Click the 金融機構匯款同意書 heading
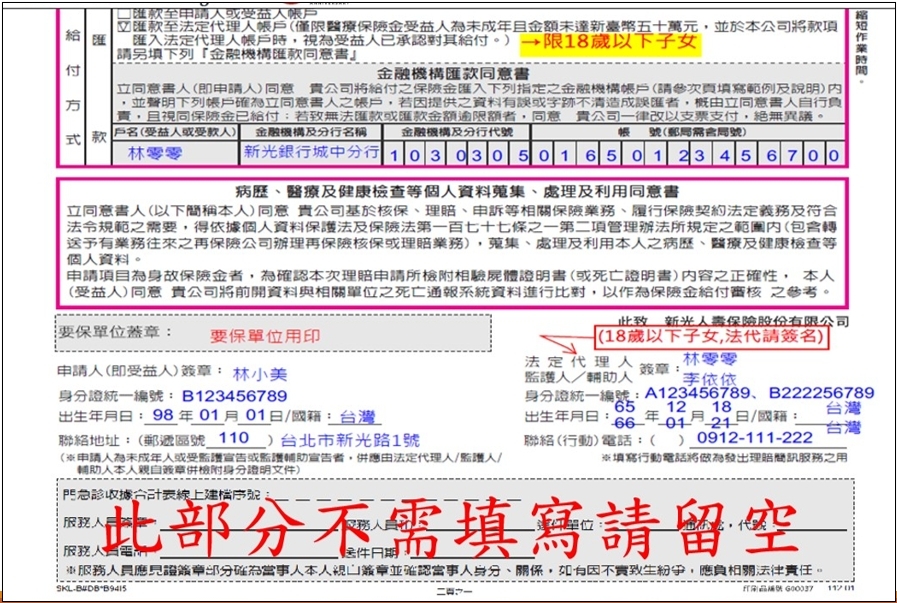897x603 pixels. tap(453, 74)
